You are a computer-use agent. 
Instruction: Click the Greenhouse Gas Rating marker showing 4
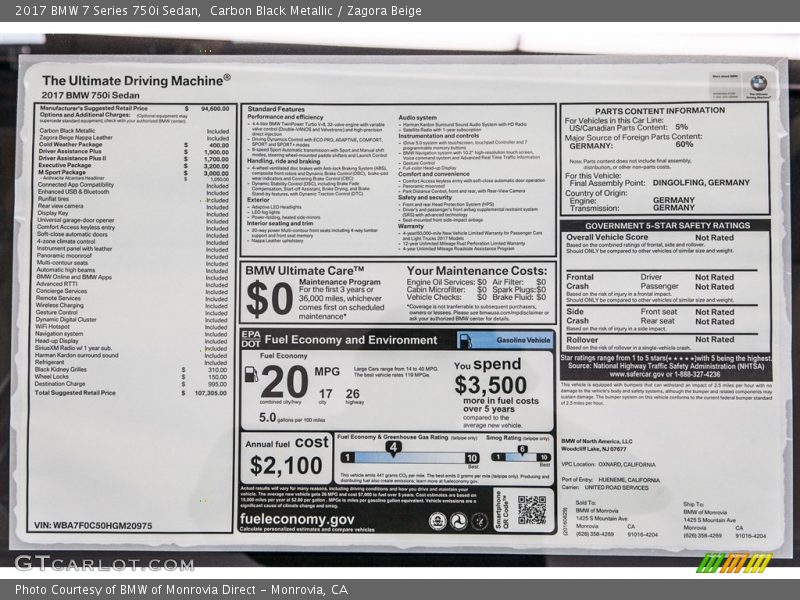(393, 448)
